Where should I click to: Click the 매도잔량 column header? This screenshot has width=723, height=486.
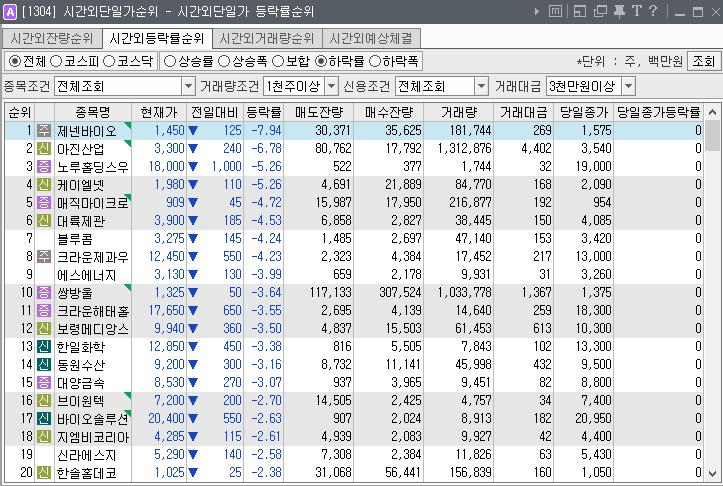[x=319, y=112]
